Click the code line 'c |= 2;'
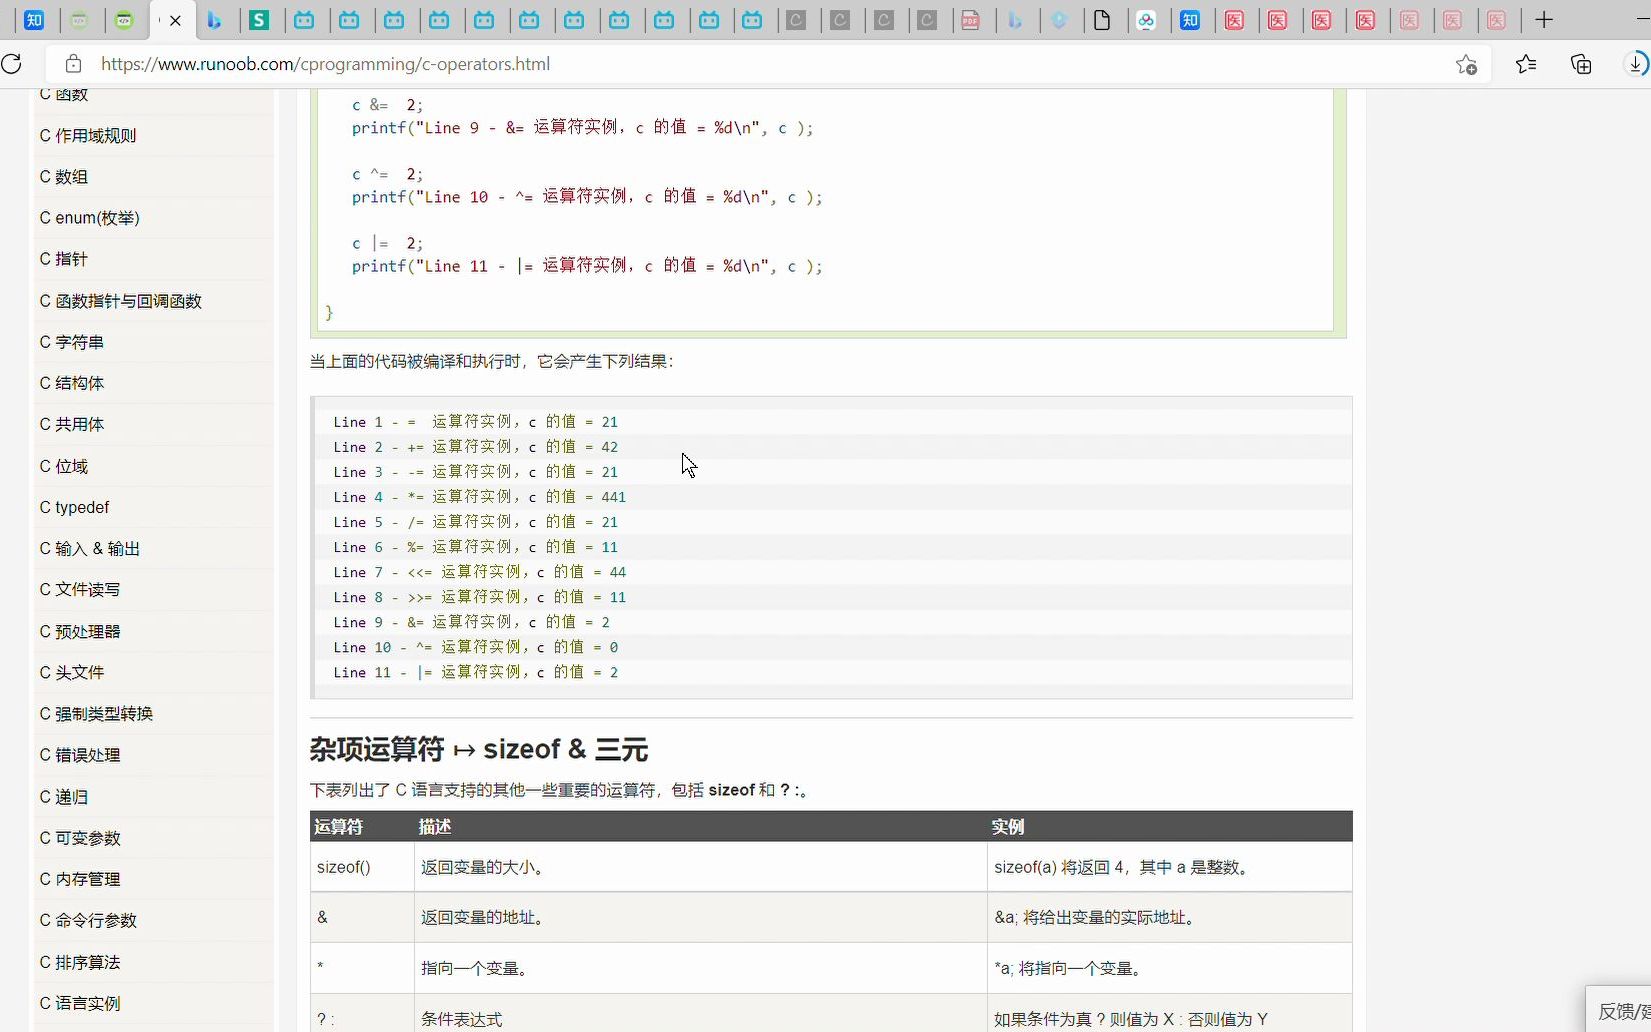Screen dimensions: 1651x1032 387,243
